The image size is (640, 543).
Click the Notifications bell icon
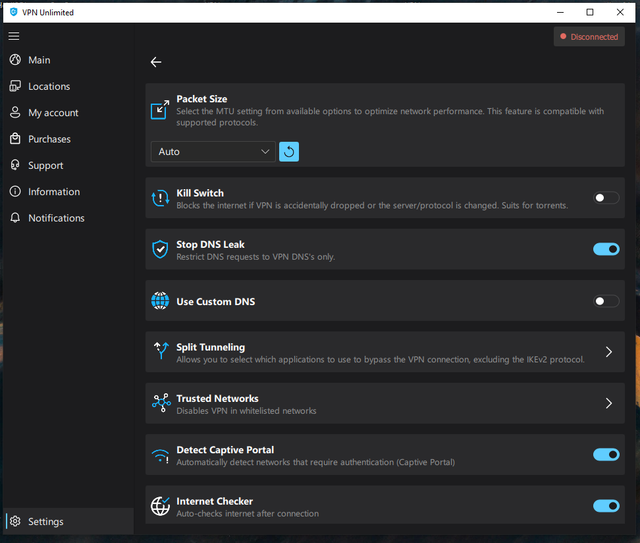[15, 218]
